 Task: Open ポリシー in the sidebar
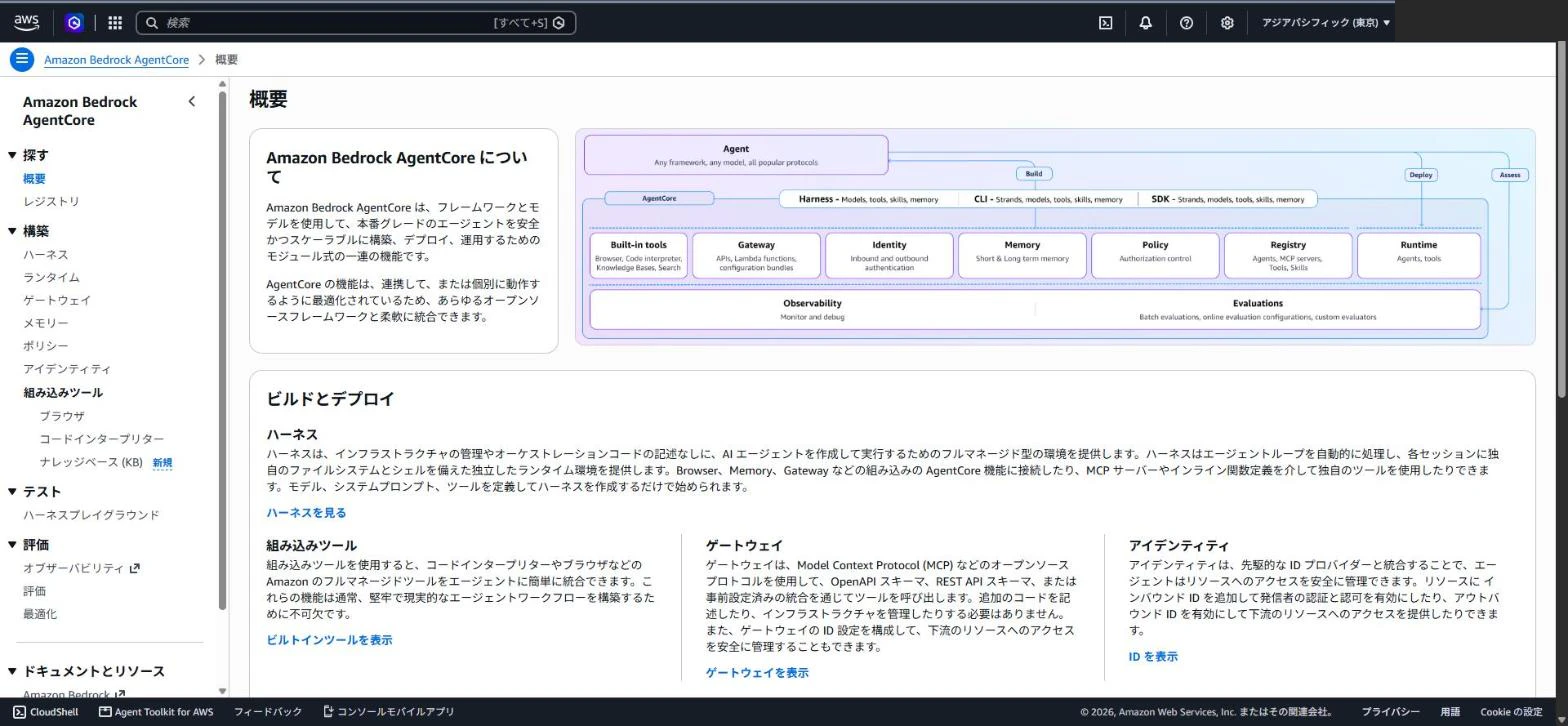tap(46, 346)
